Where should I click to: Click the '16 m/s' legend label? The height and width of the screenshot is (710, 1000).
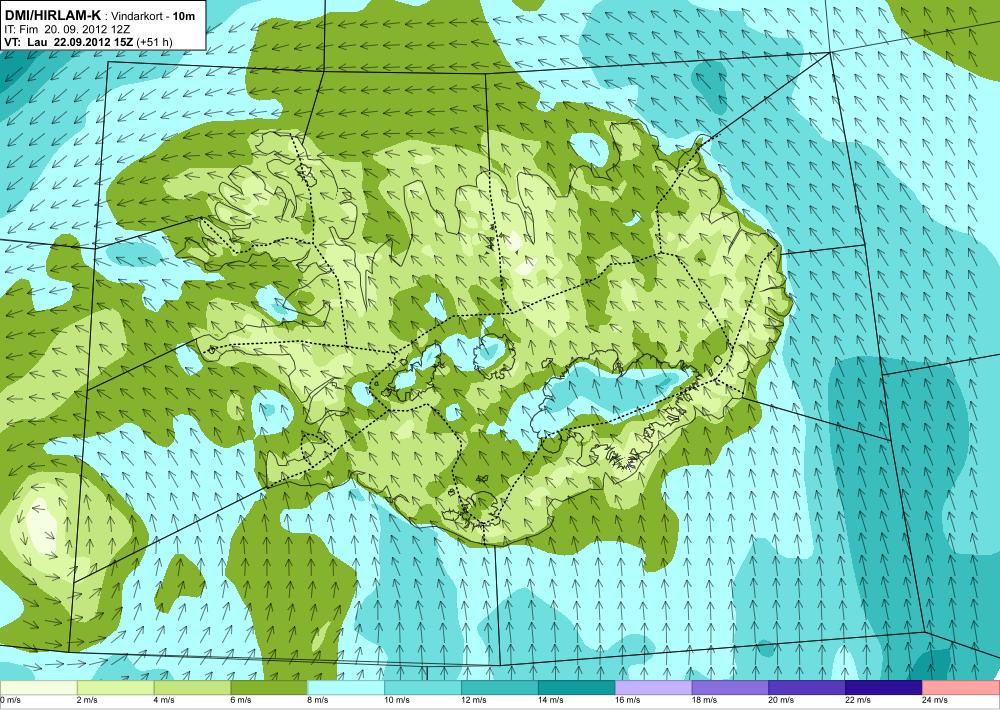627,700
